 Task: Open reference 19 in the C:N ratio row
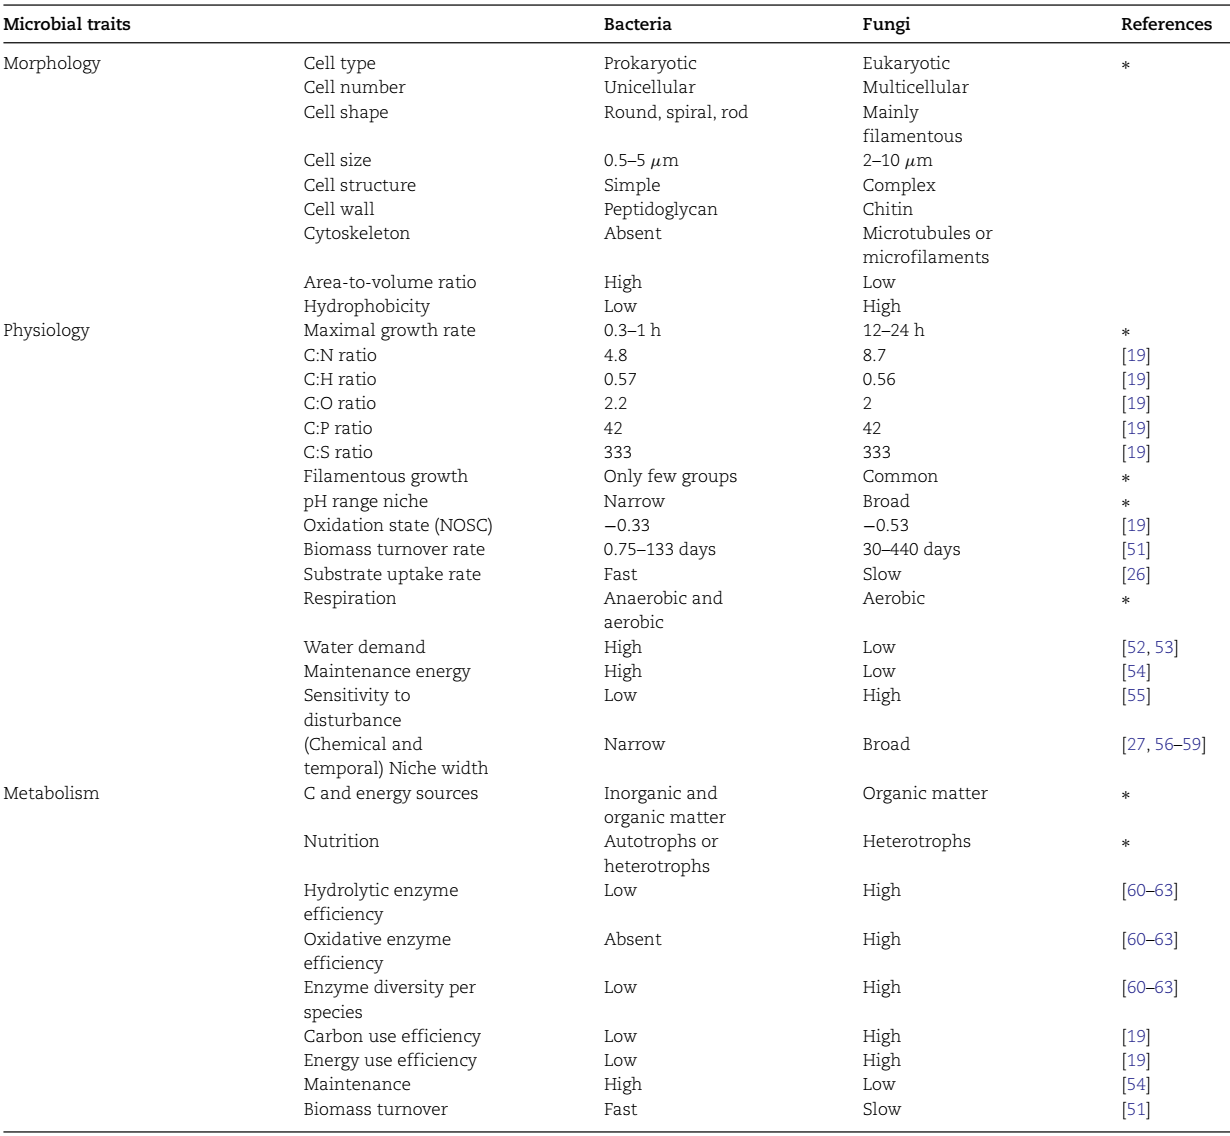[1136, 355]
